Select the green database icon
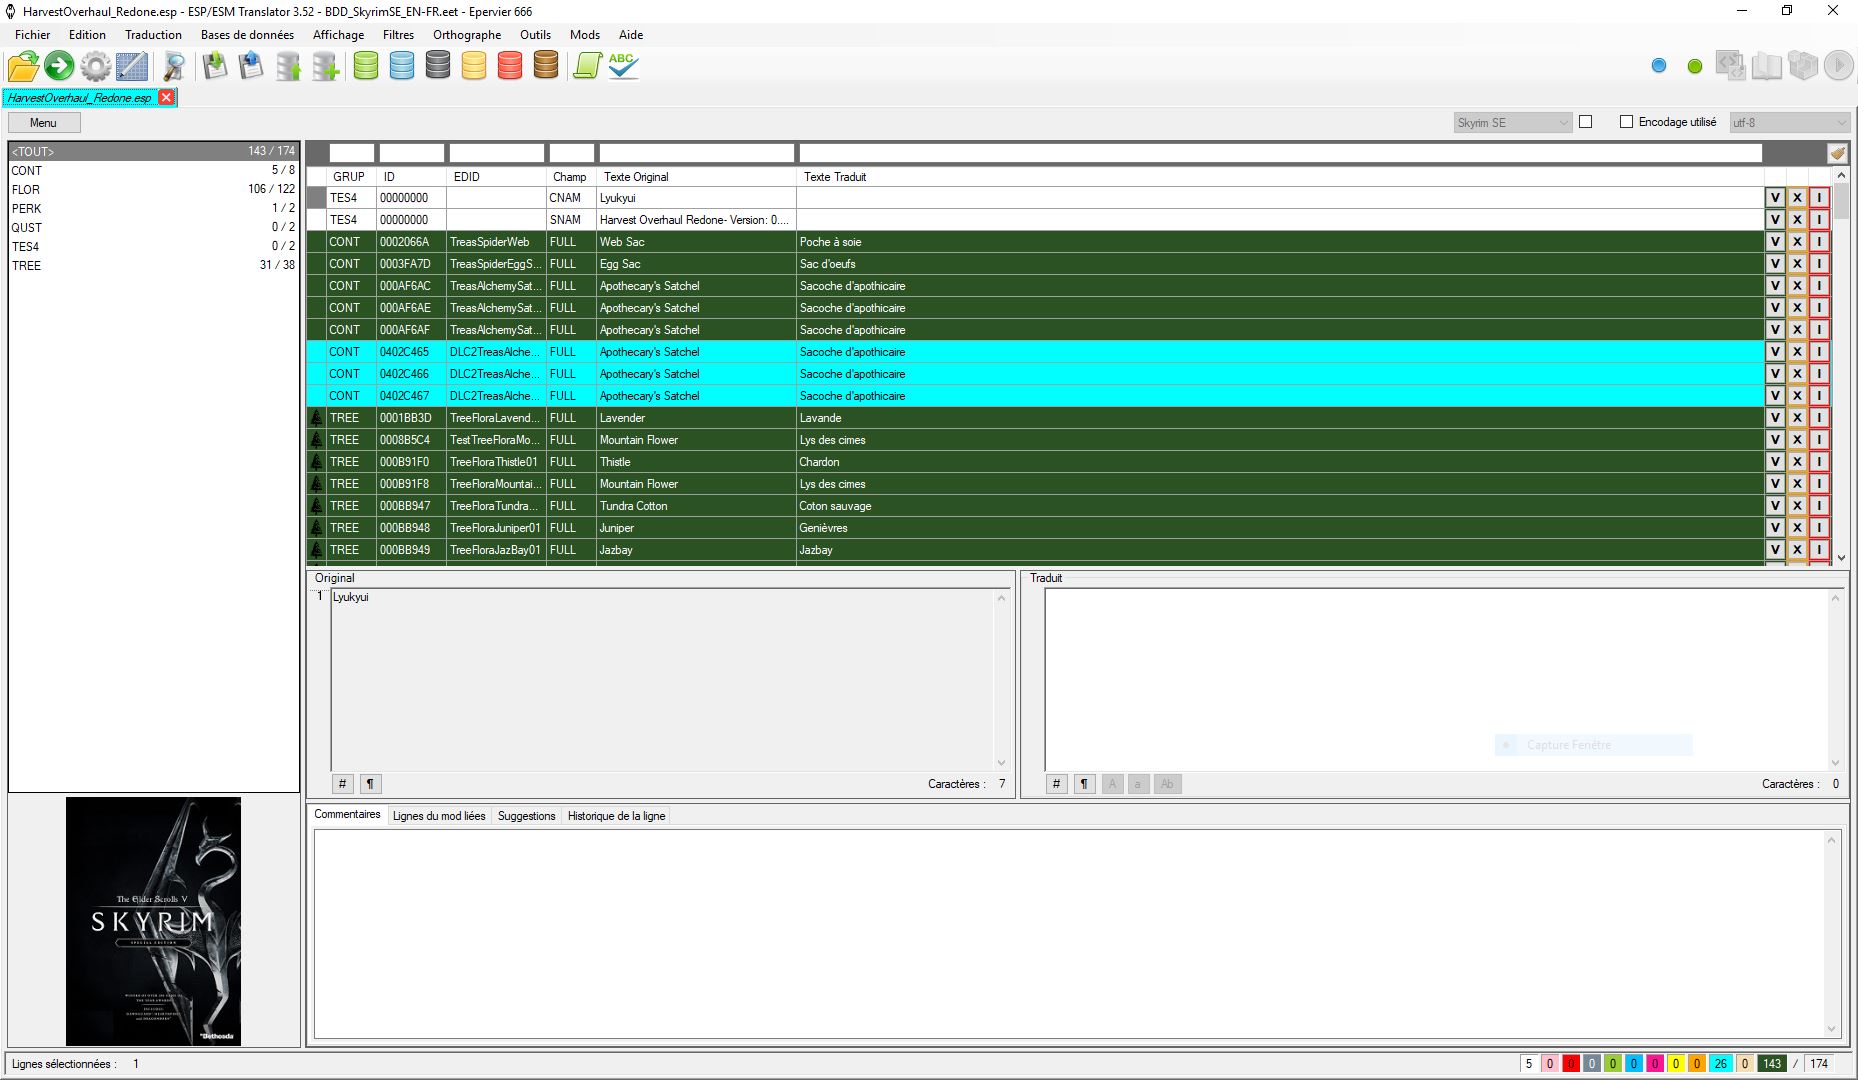Viewport: 1858px width, 1080px height. click(x=366, y=67)
